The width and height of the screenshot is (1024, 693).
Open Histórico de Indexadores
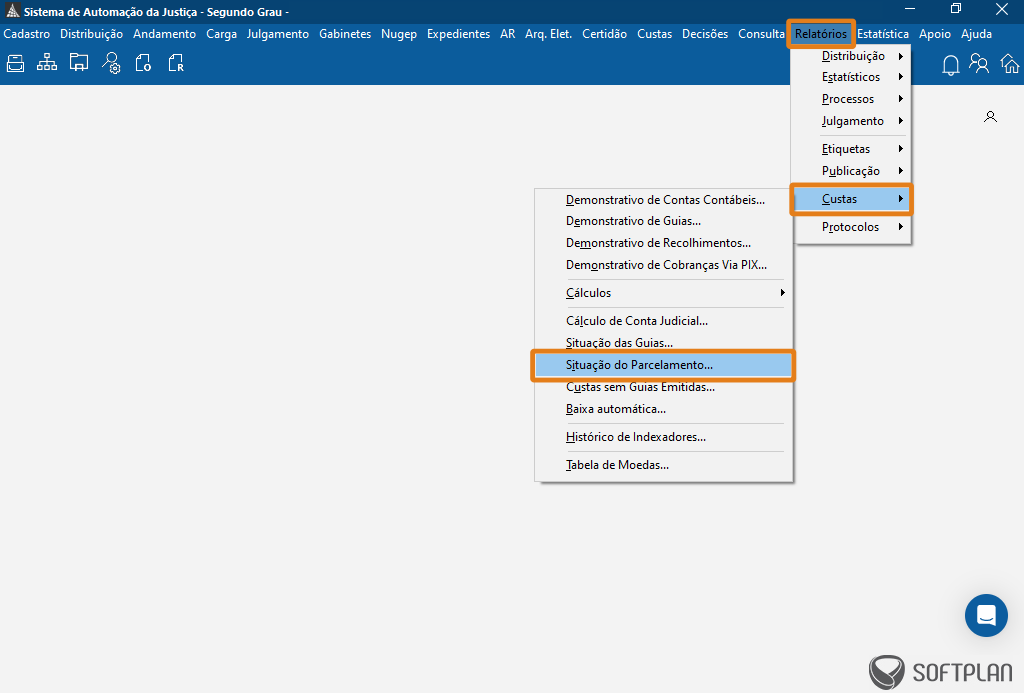pyautogui.click(x=664, y=438)
